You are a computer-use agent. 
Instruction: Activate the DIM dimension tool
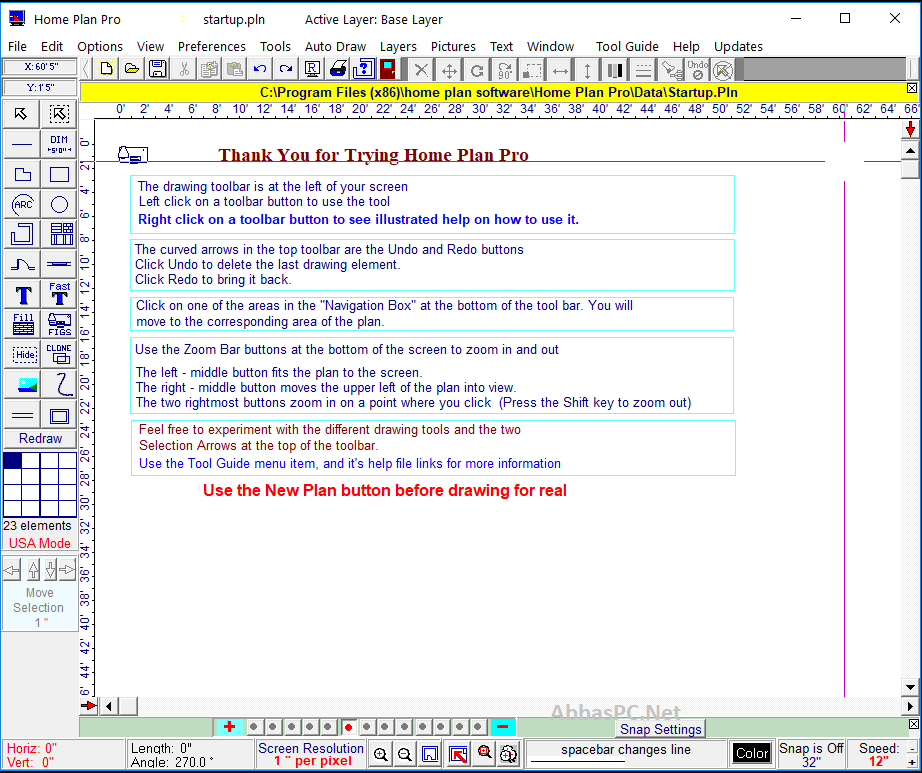(x=59, y=144)
